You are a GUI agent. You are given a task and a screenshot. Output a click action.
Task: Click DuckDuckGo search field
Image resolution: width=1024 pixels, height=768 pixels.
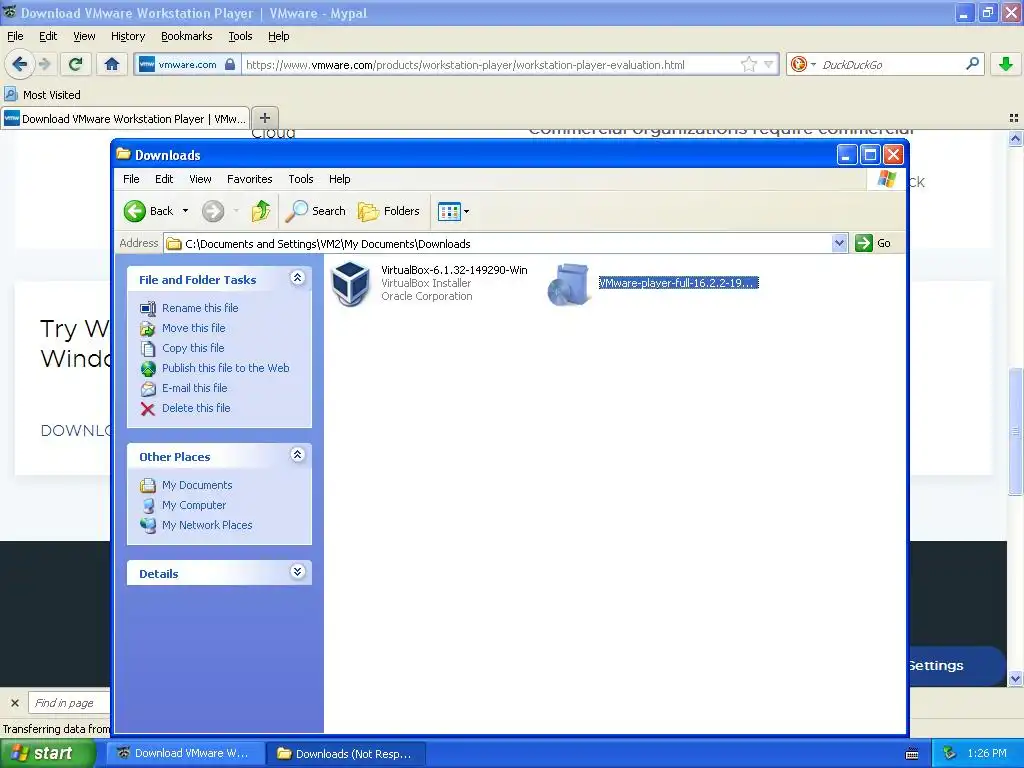[891, 64]
